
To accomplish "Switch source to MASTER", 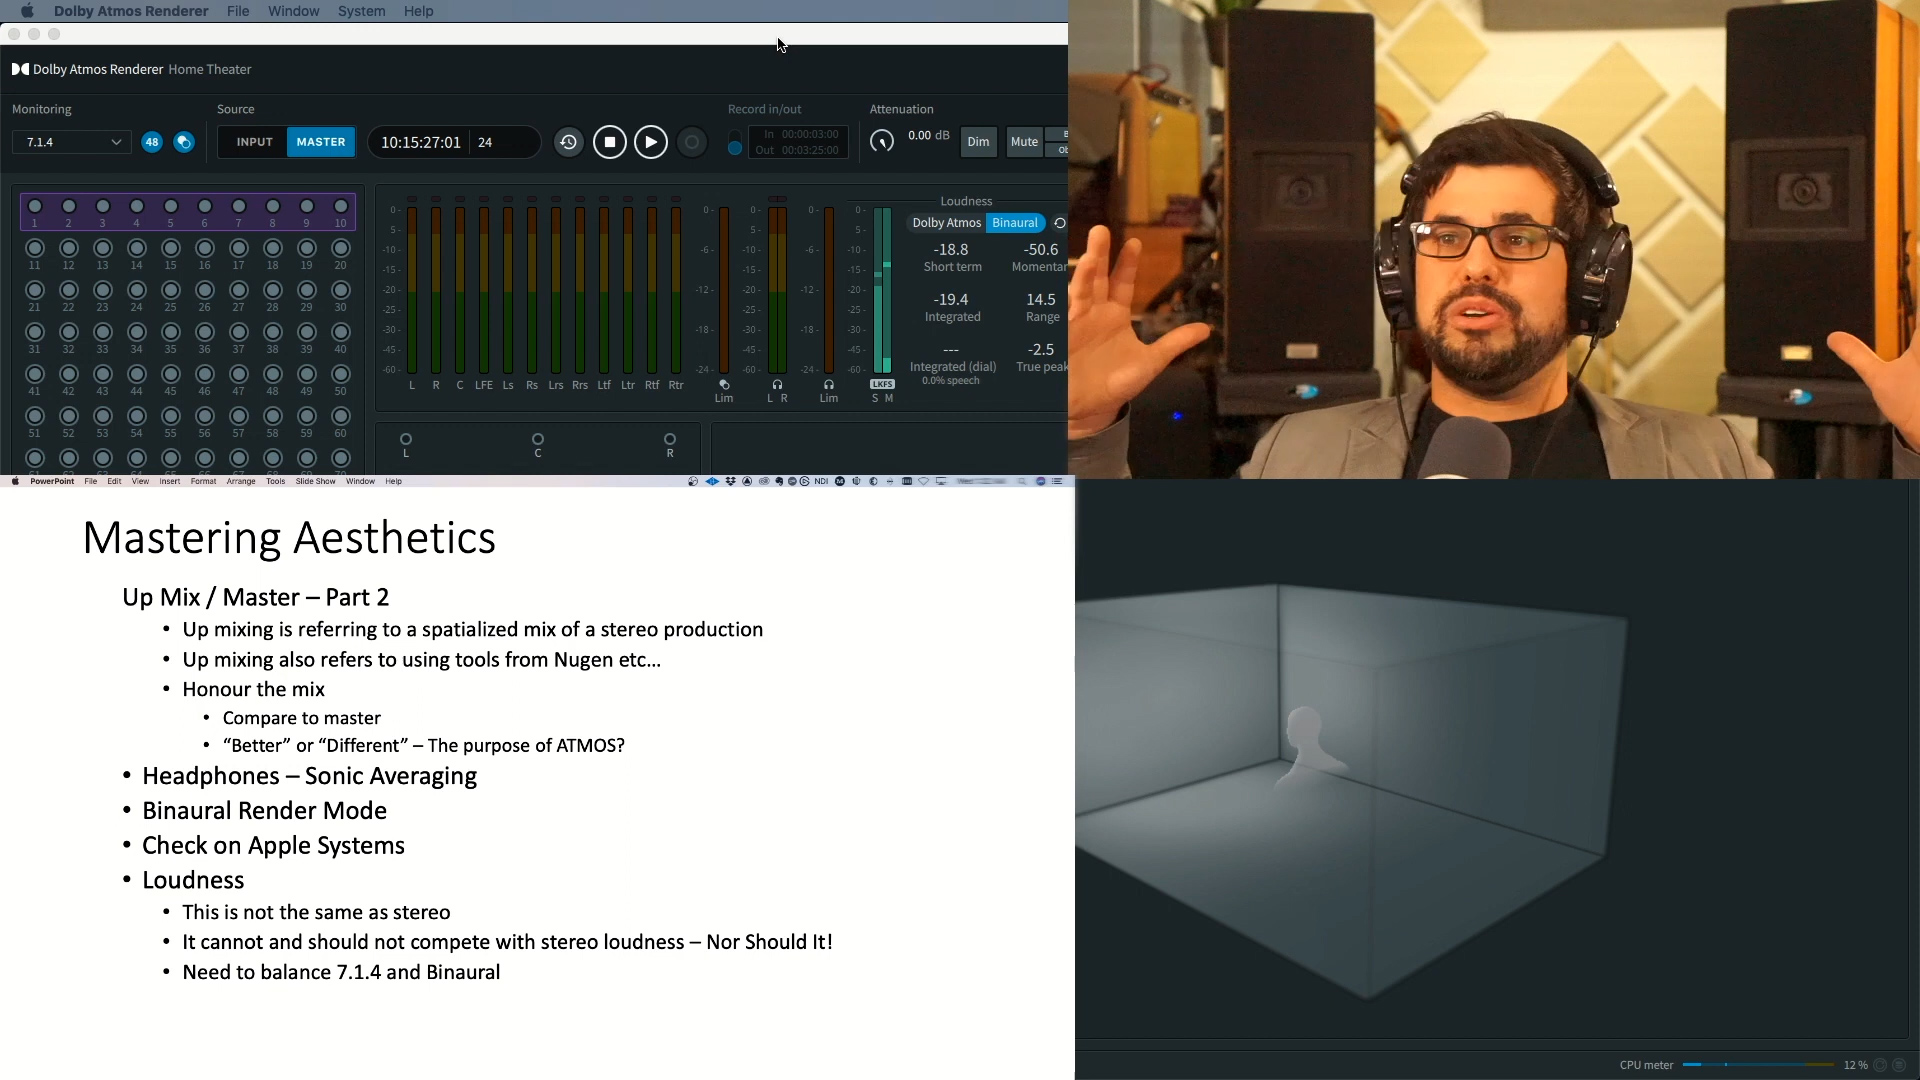I will click(321, 142).
